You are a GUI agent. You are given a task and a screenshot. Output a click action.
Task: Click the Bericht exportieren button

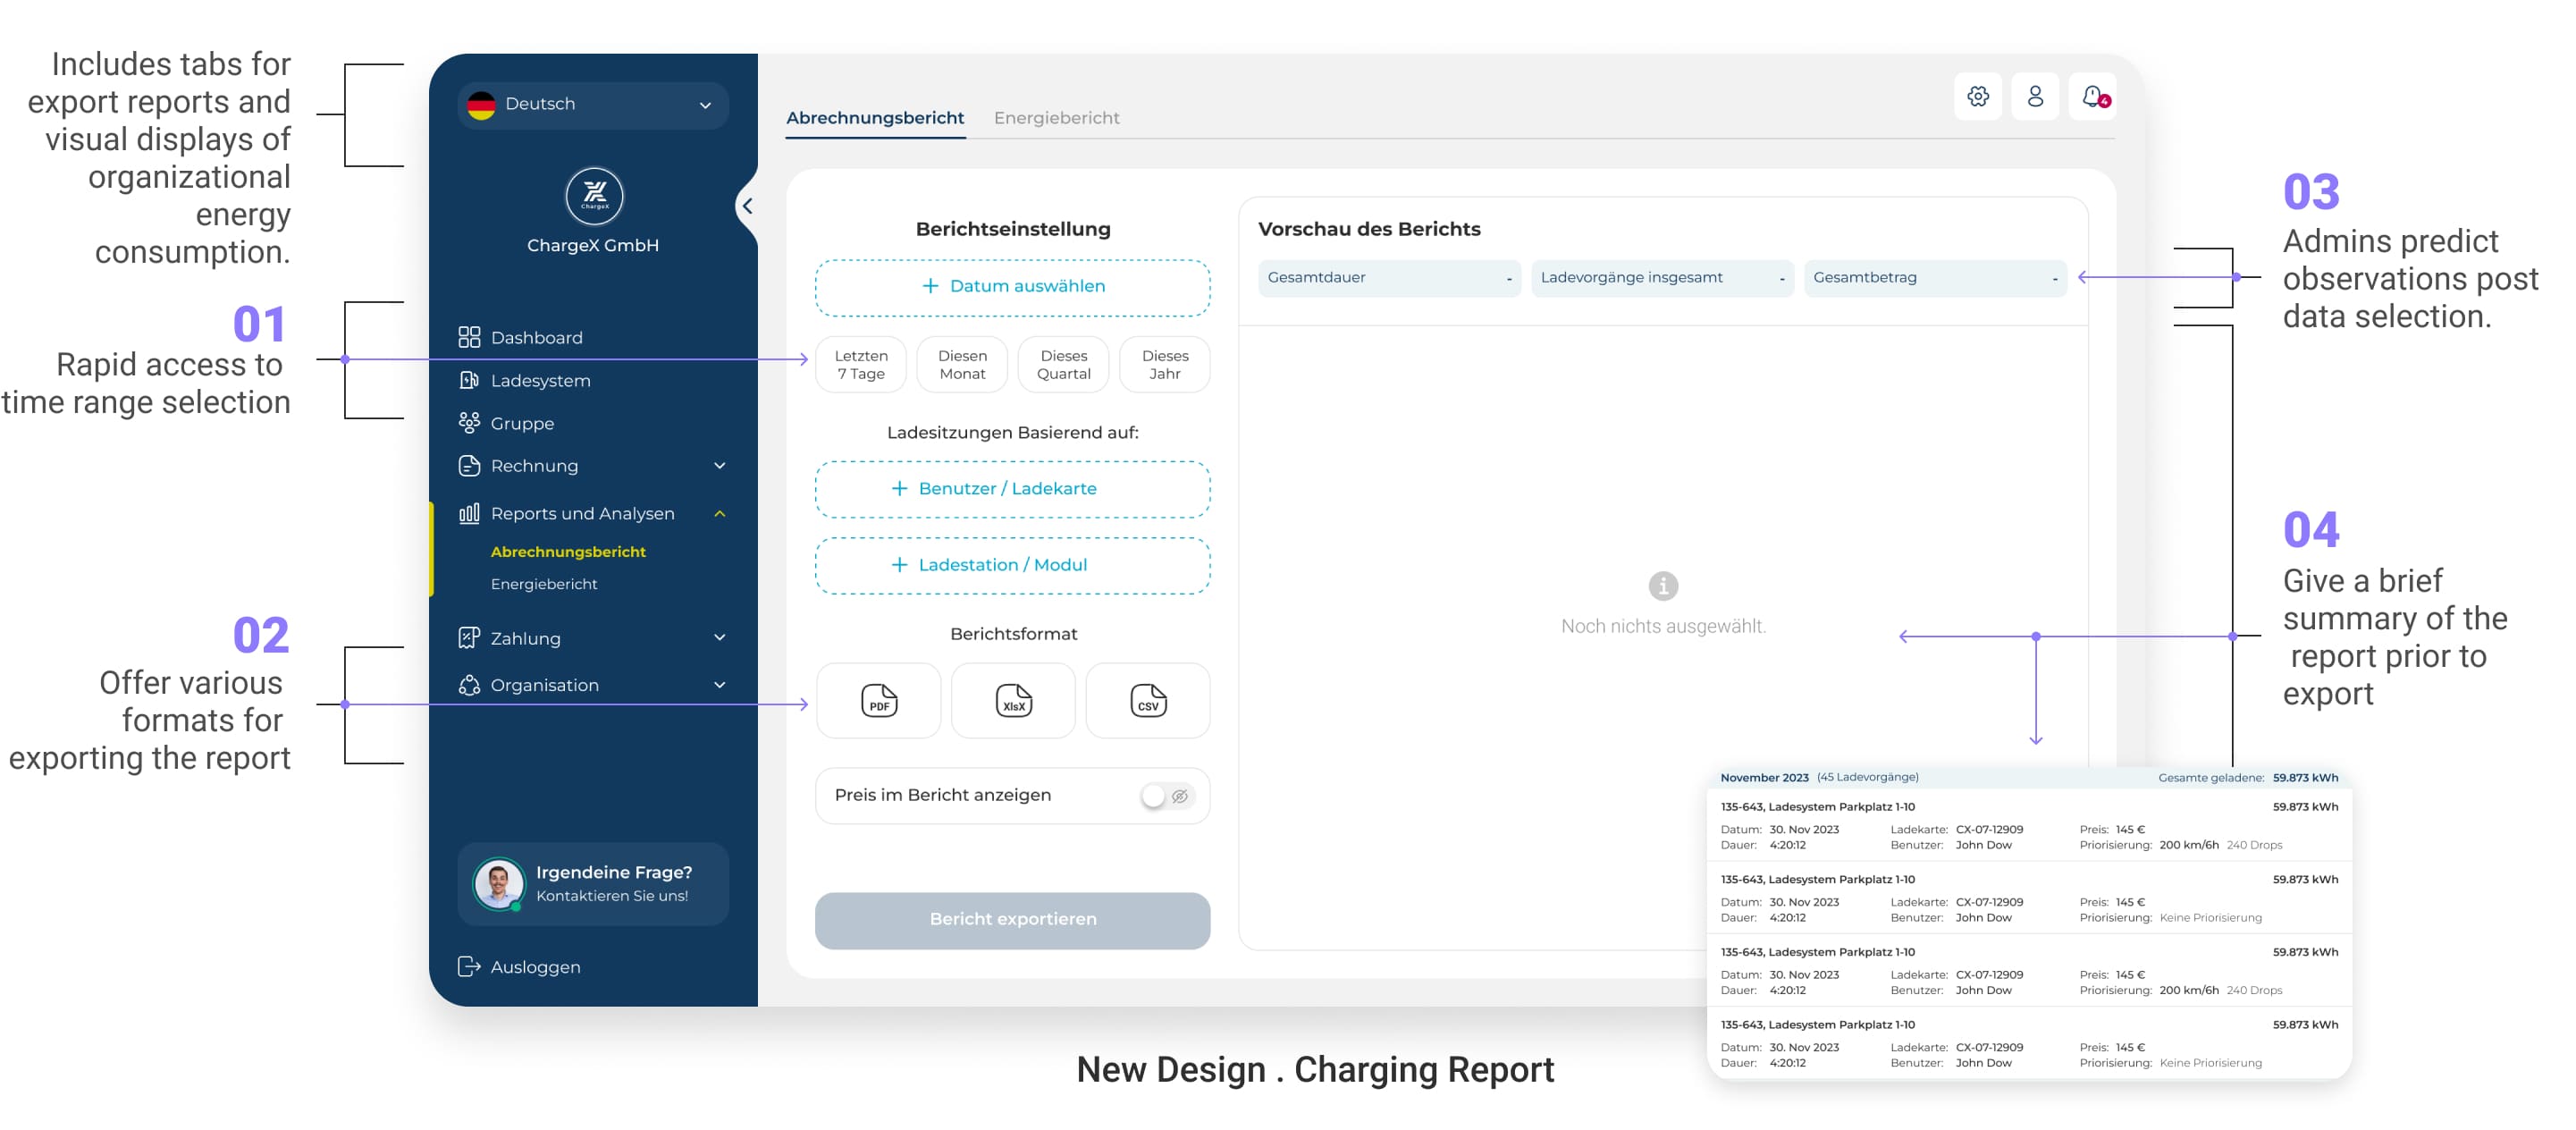click(x=1012, y=919)
